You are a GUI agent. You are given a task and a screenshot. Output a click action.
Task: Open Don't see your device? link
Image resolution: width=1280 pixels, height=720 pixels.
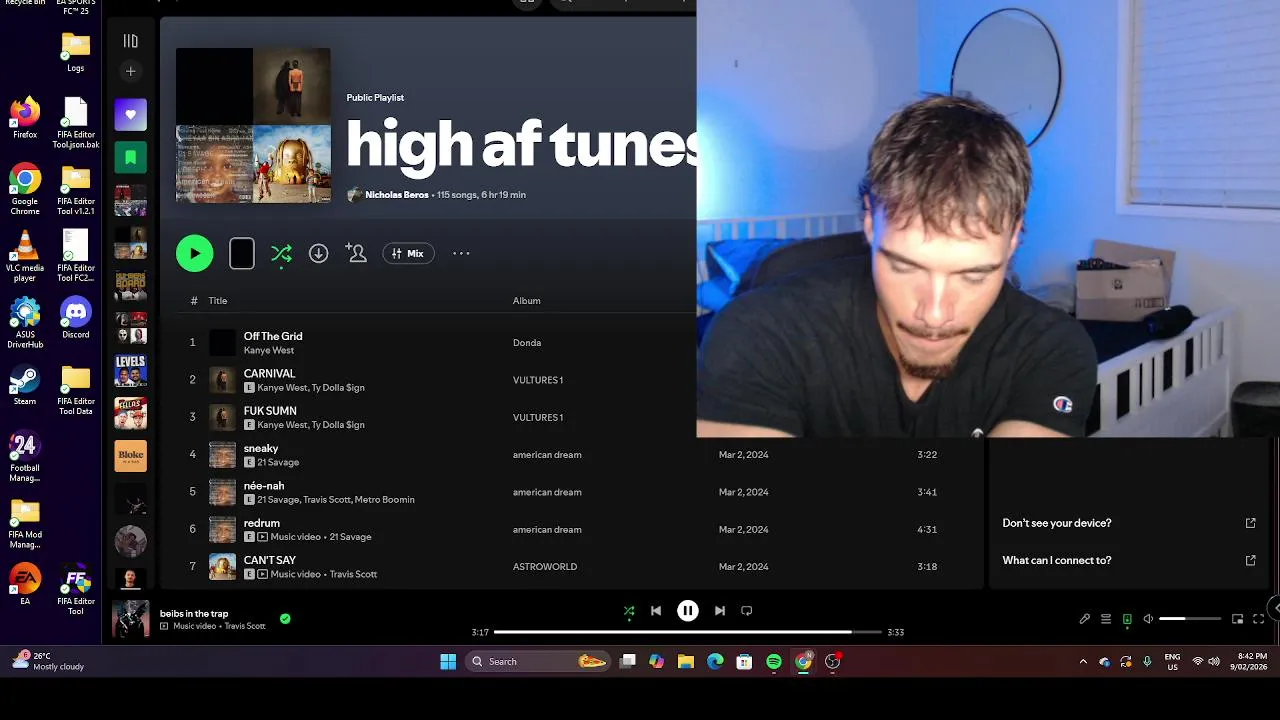[1057, 523]
